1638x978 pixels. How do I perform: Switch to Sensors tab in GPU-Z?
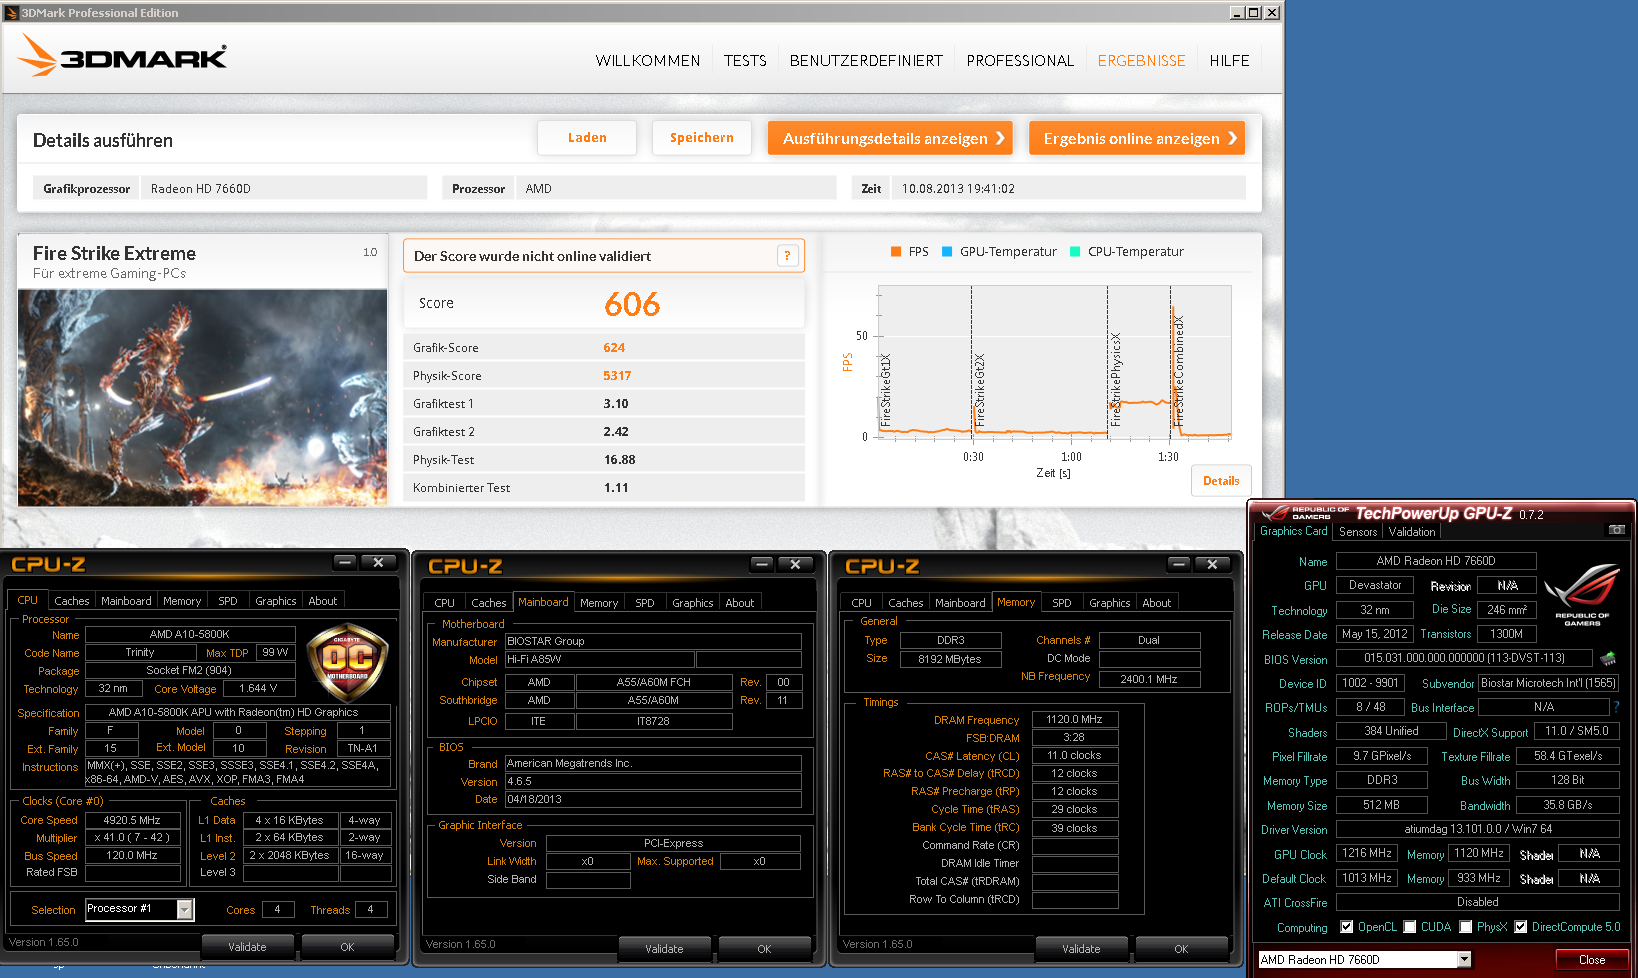1358,532
